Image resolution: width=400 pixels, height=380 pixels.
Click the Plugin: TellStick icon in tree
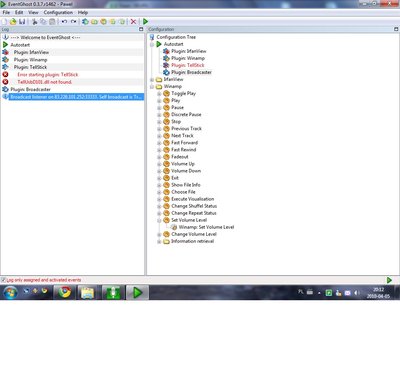coord(166,65)
